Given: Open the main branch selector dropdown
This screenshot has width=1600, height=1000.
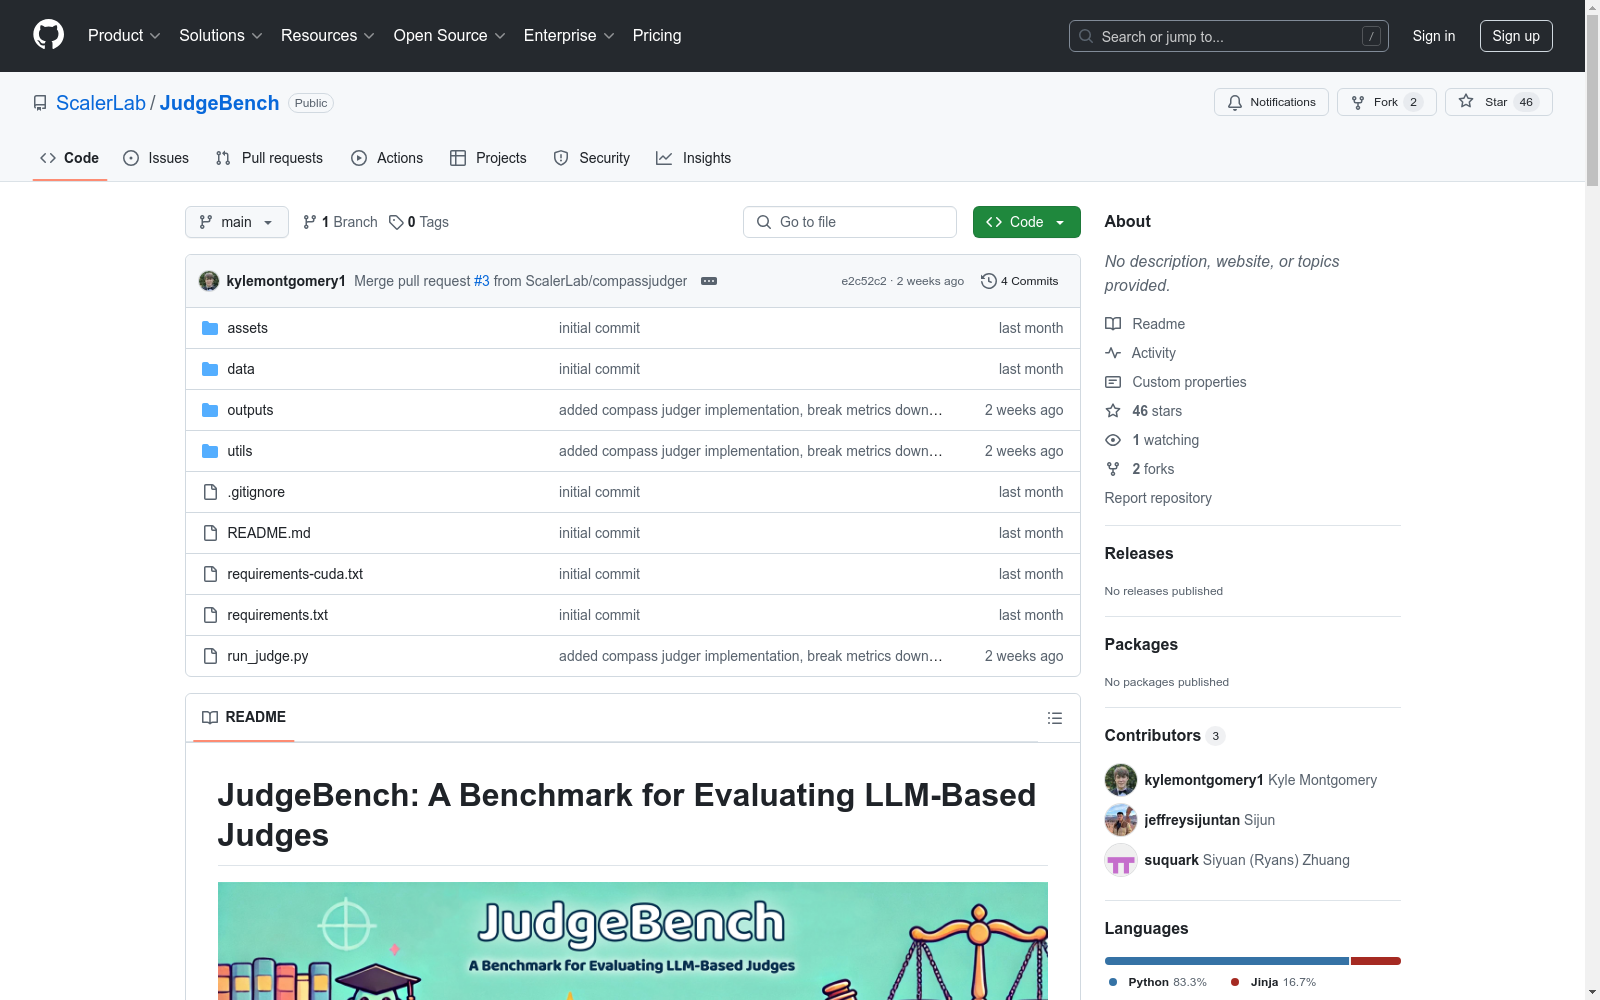Looking at the screenshot, I should (237, 222).
